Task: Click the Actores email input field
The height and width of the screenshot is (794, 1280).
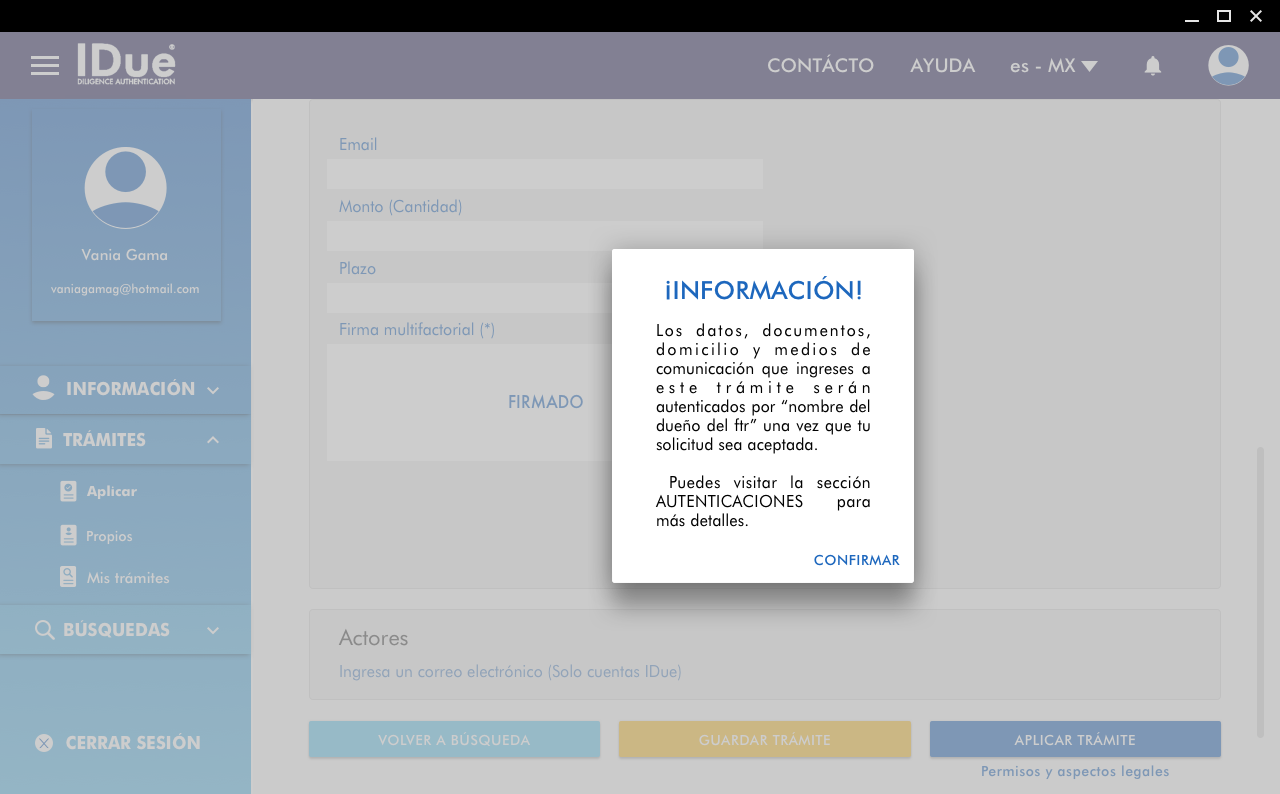Action: pyautogui.click(x=510, y=672)
